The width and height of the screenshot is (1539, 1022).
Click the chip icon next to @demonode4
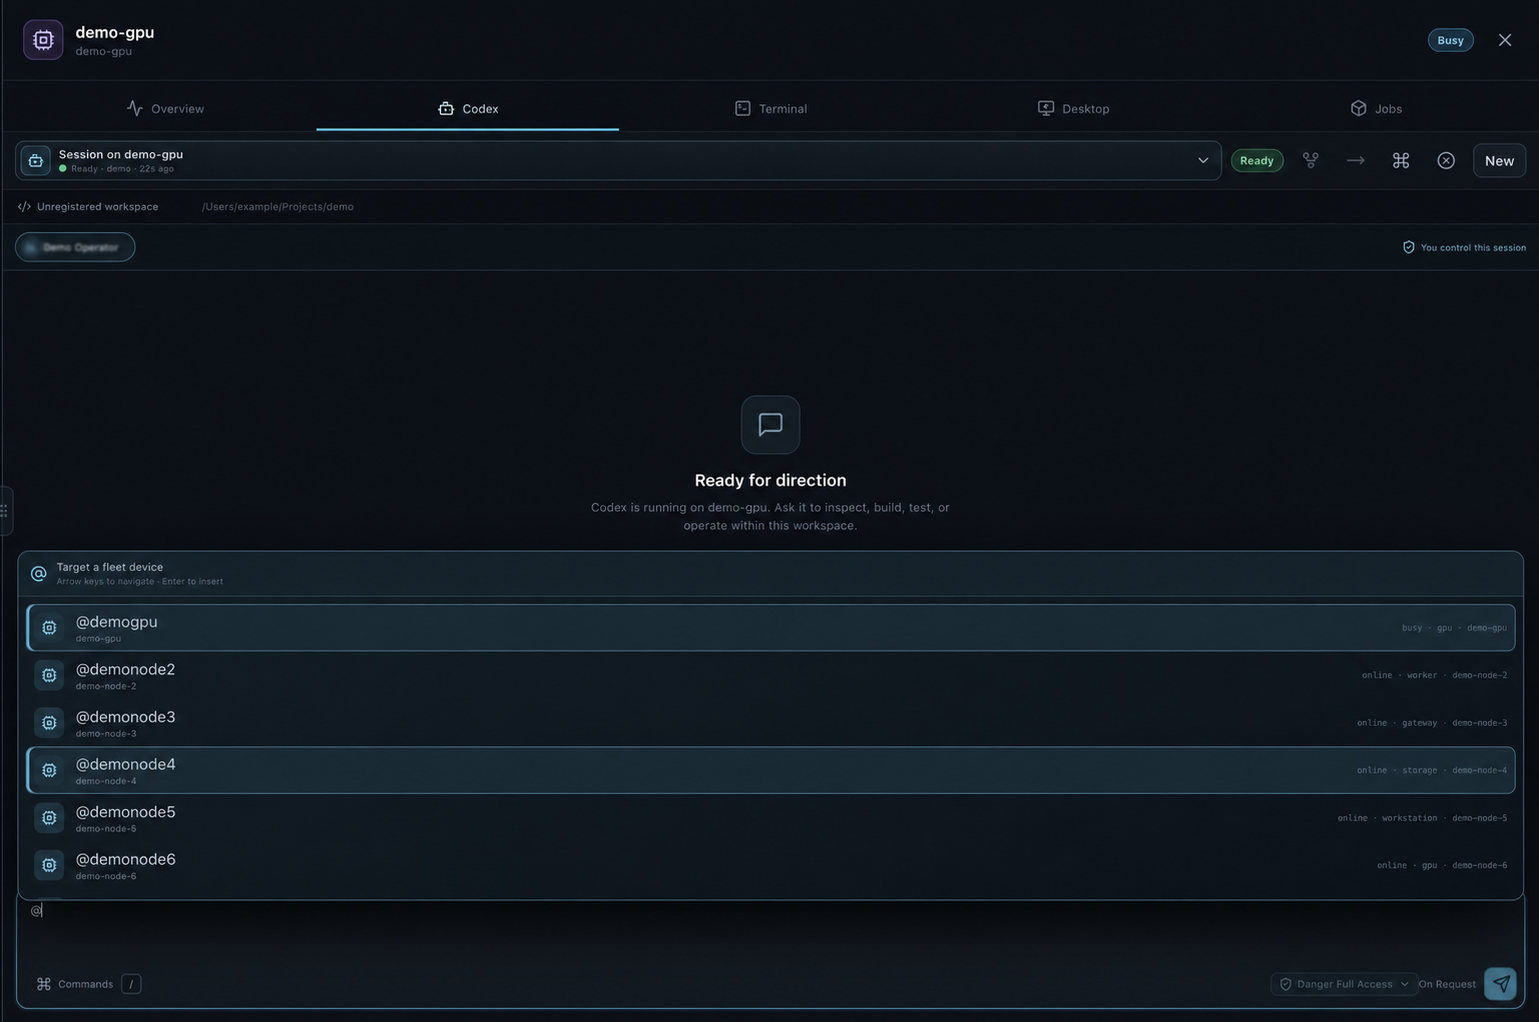coord(49,770)
